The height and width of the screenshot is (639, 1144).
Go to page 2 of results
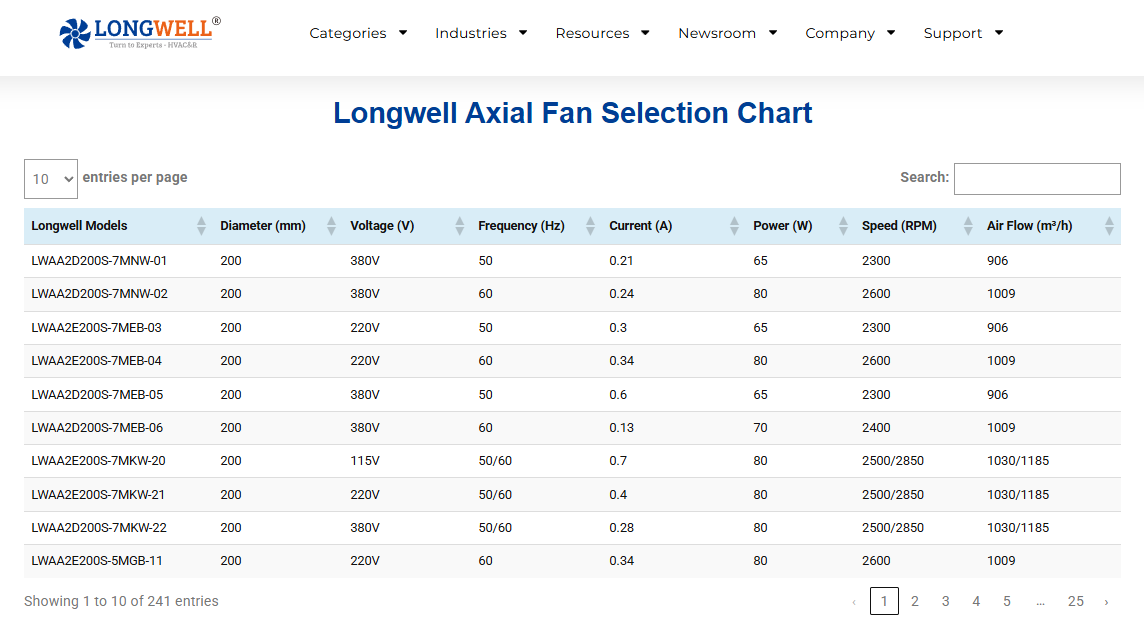[914, 601]
